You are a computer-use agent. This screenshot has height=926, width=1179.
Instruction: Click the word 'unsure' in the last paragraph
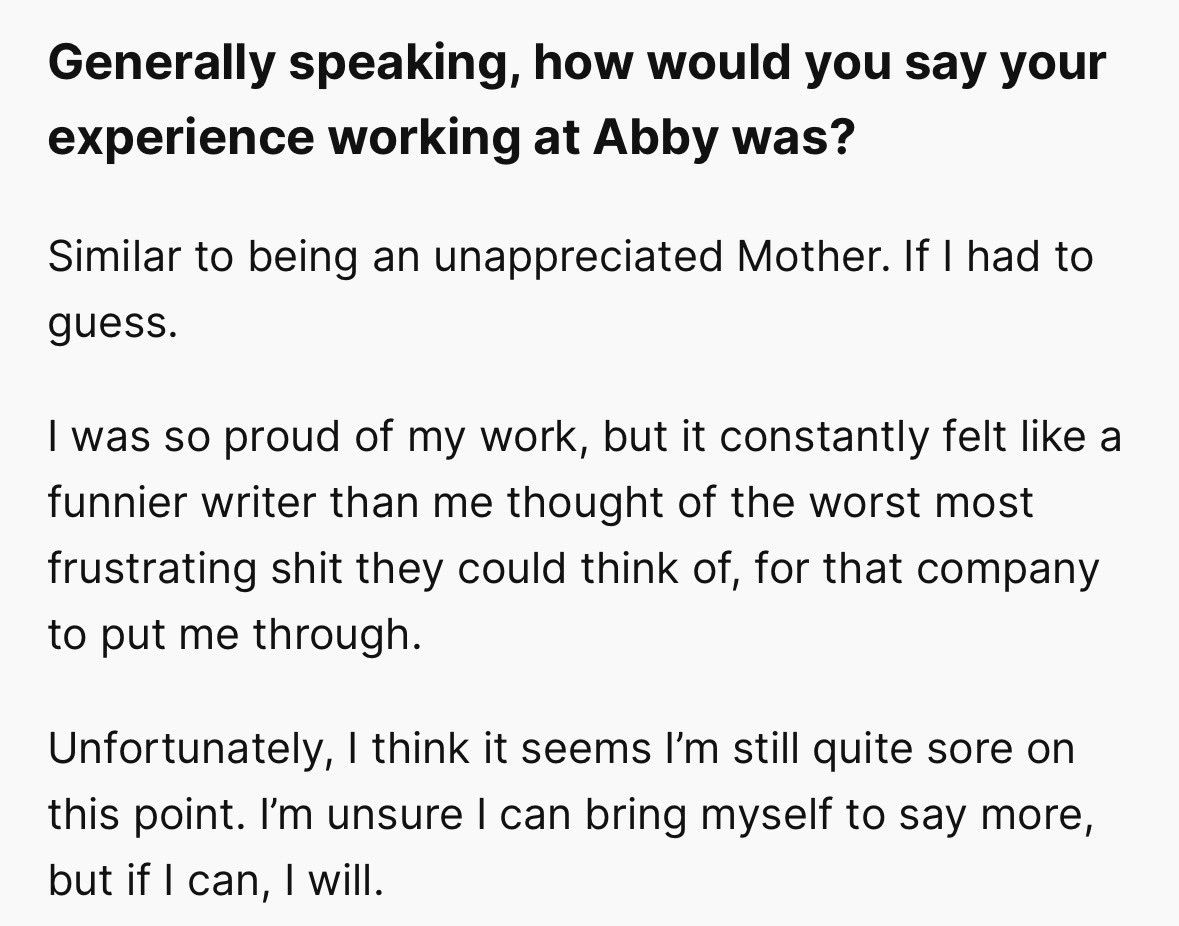tap(395, 816)
